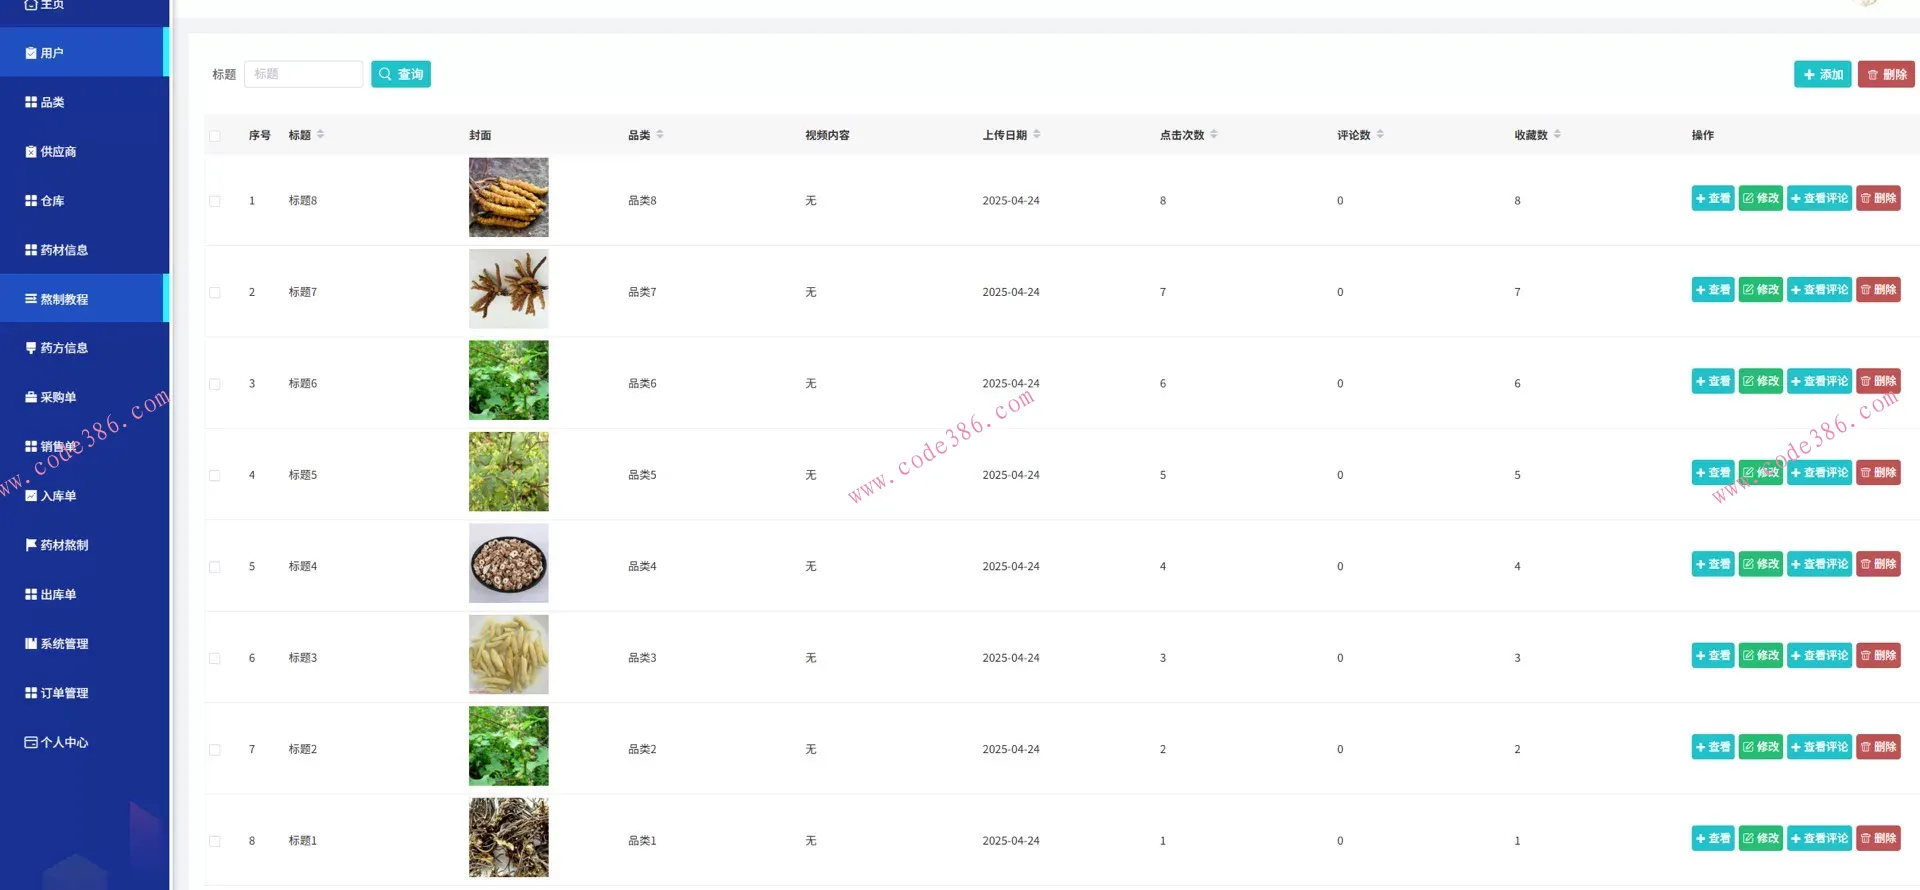This screenshot has height=890, width=1920.
Task: Open the cover thumbnail for 标题1
Action: (x=509, y=838)
